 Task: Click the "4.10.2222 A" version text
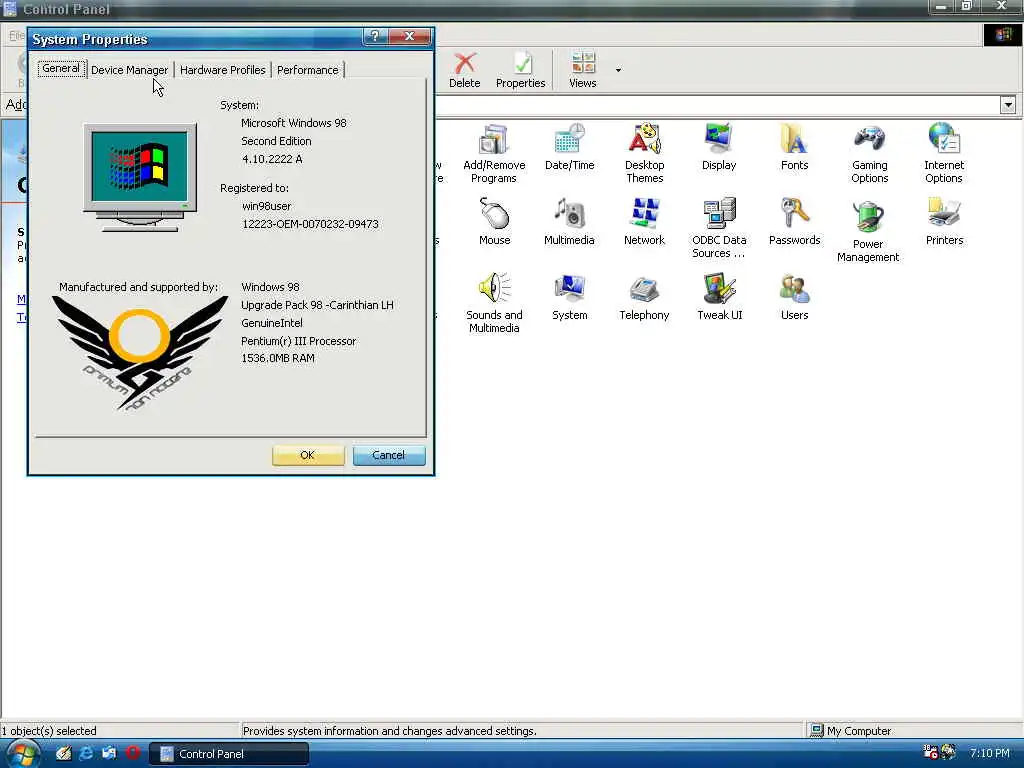[272, 159]
